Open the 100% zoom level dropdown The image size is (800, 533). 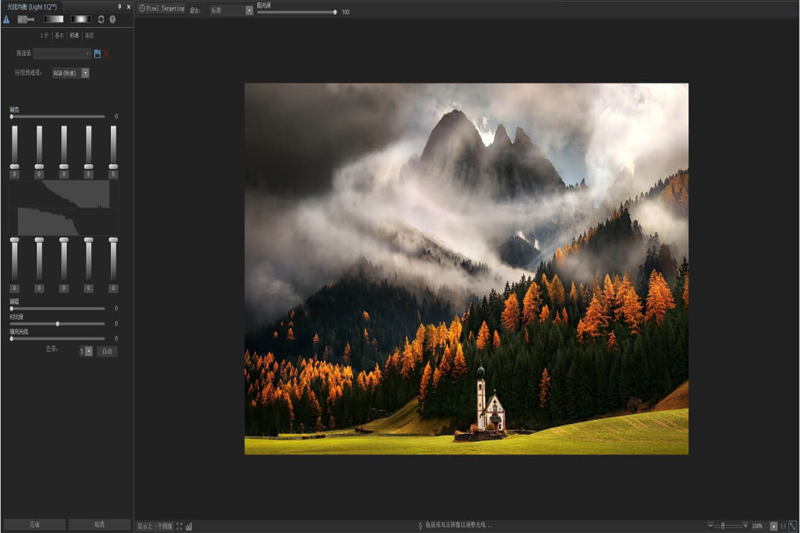774,526
